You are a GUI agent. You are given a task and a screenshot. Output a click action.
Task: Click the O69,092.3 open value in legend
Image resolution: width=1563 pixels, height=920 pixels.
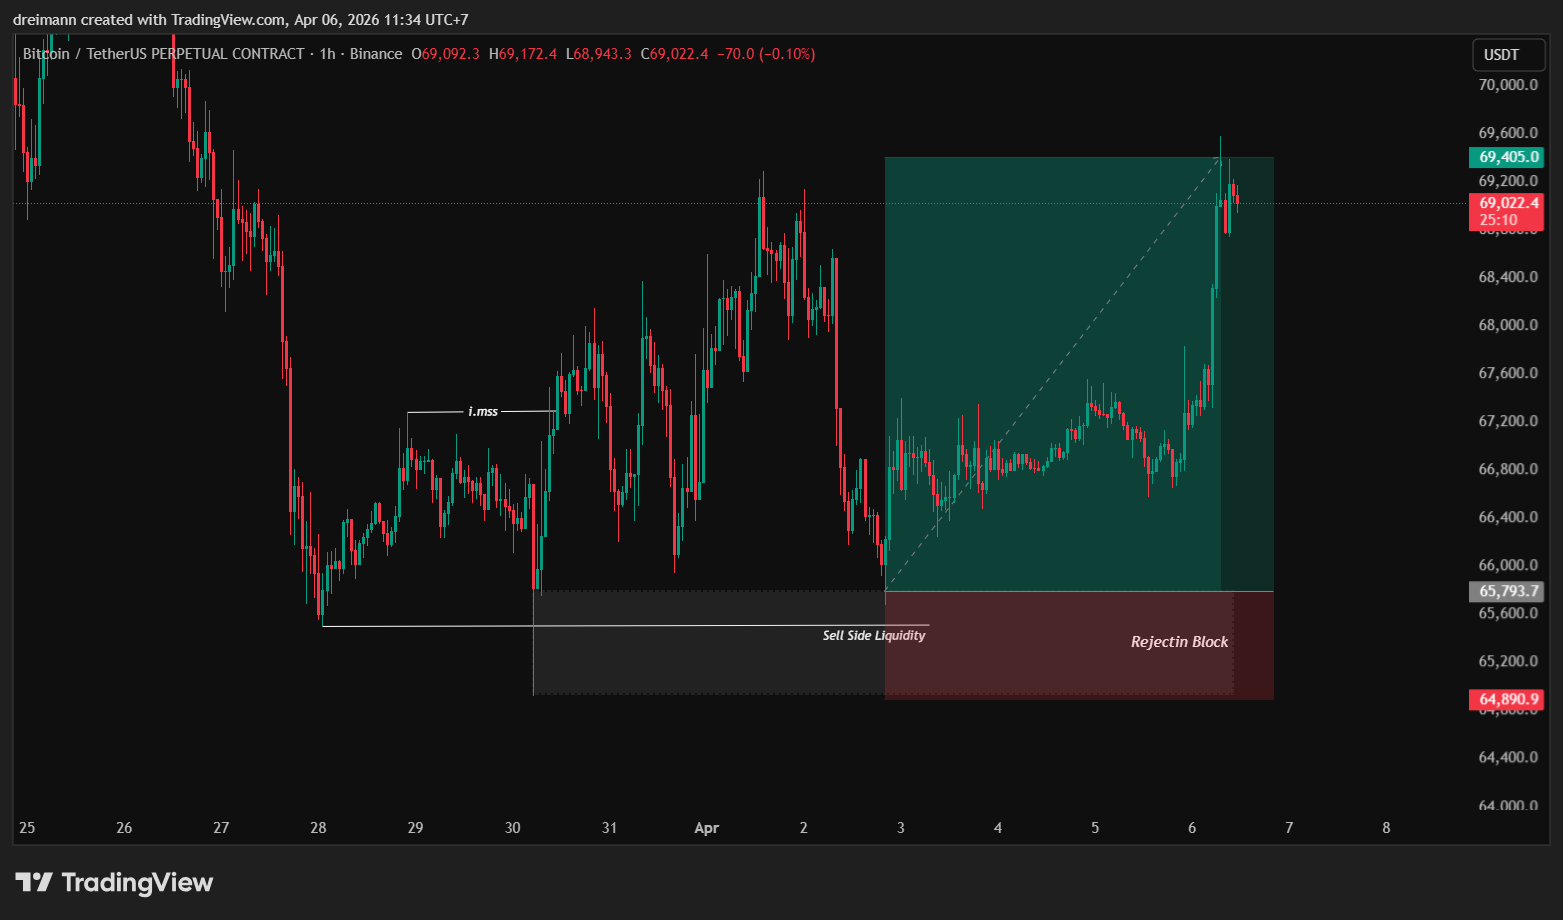tap(446, 54)
